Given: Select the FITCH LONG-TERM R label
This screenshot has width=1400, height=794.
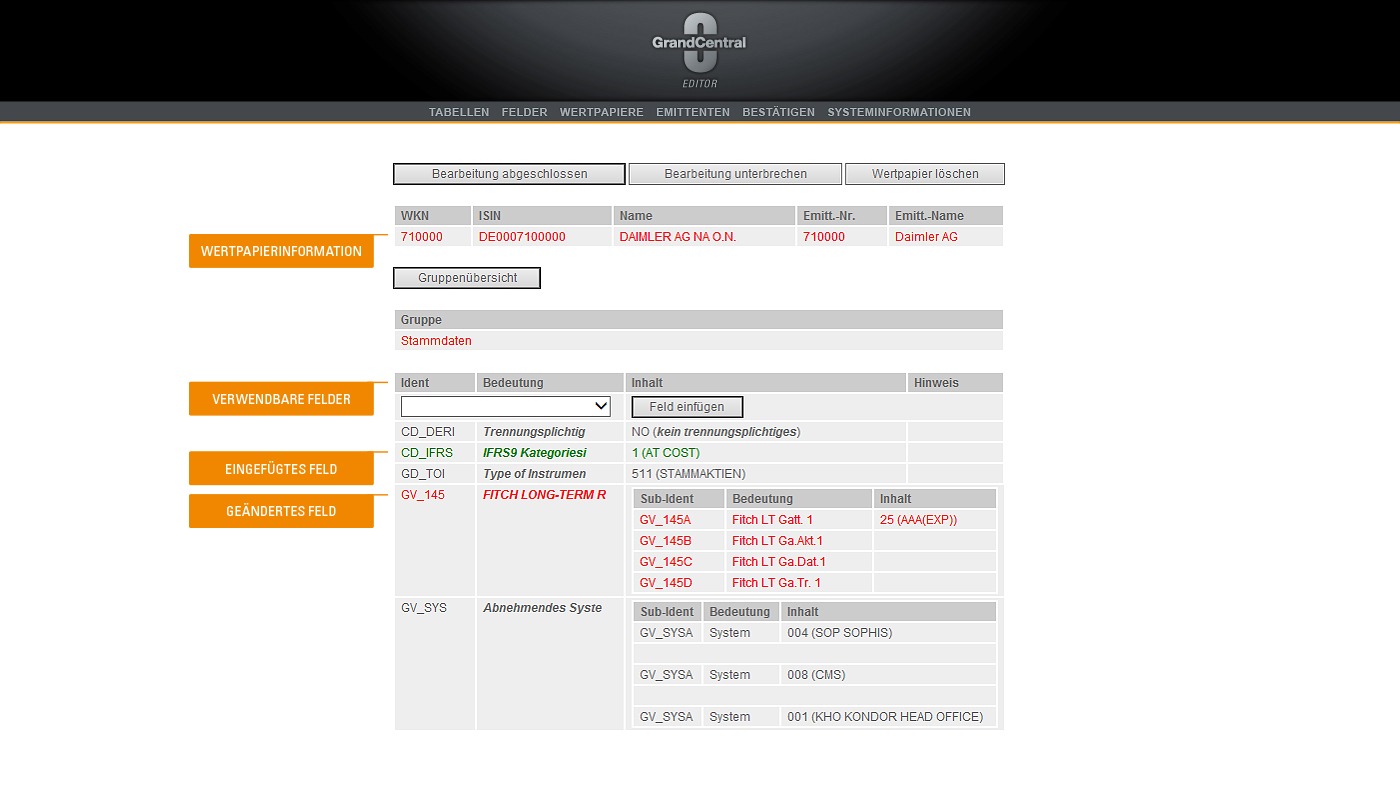Looking at the screenshot, I should [x=545, y=495].
